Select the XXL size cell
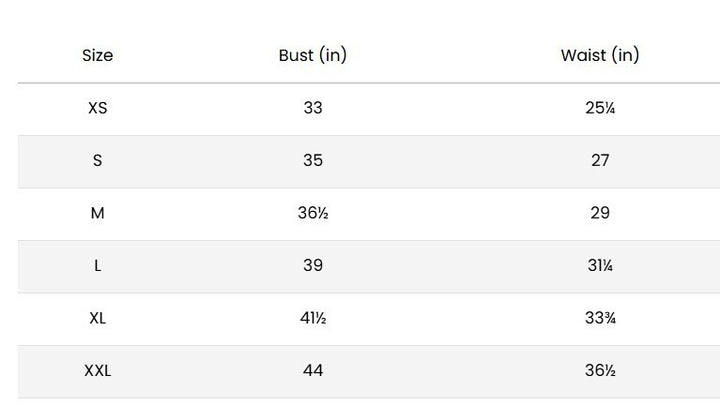The height and width of the screenshot is (406, 720). click(x=97, y=370)
